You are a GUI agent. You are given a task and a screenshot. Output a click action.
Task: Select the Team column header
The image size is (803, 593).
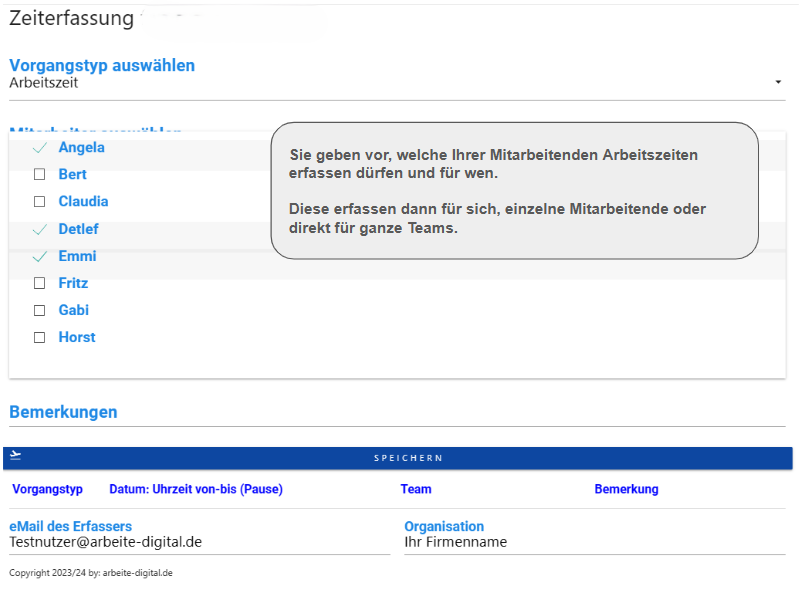coord(416,489)
